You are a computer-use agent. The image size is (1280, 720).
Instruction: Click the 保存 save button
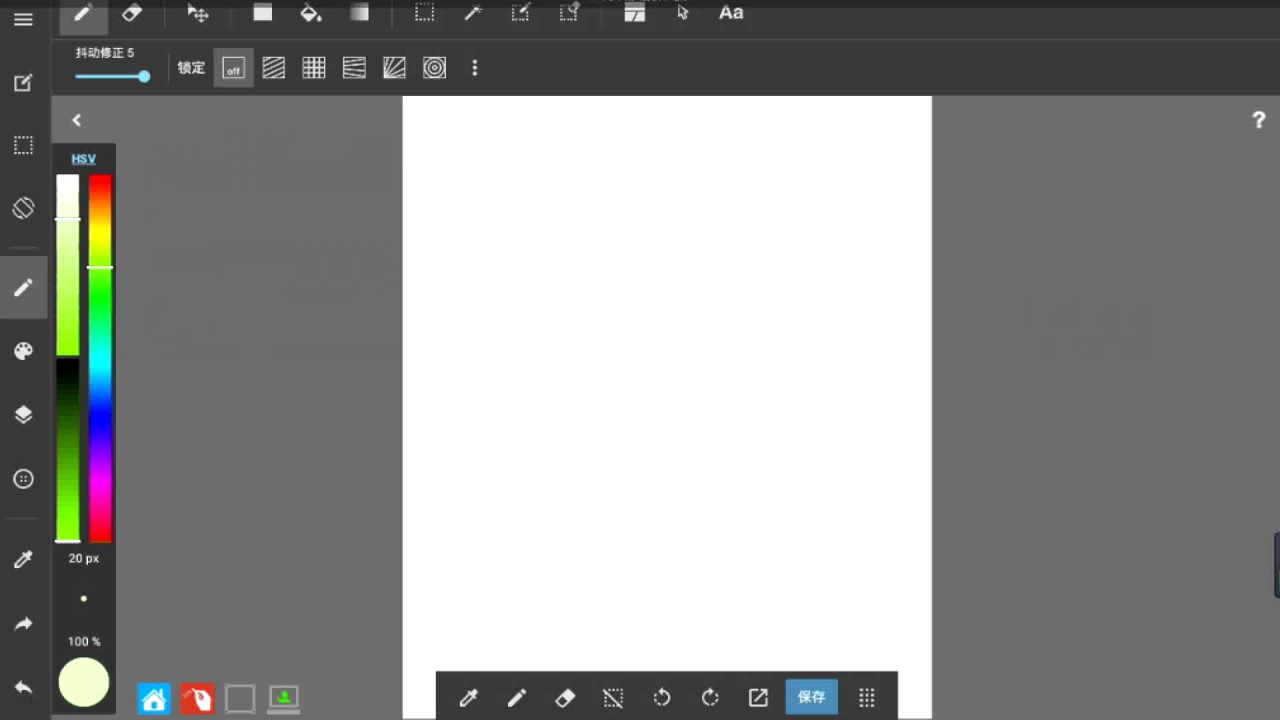point(811,697)
